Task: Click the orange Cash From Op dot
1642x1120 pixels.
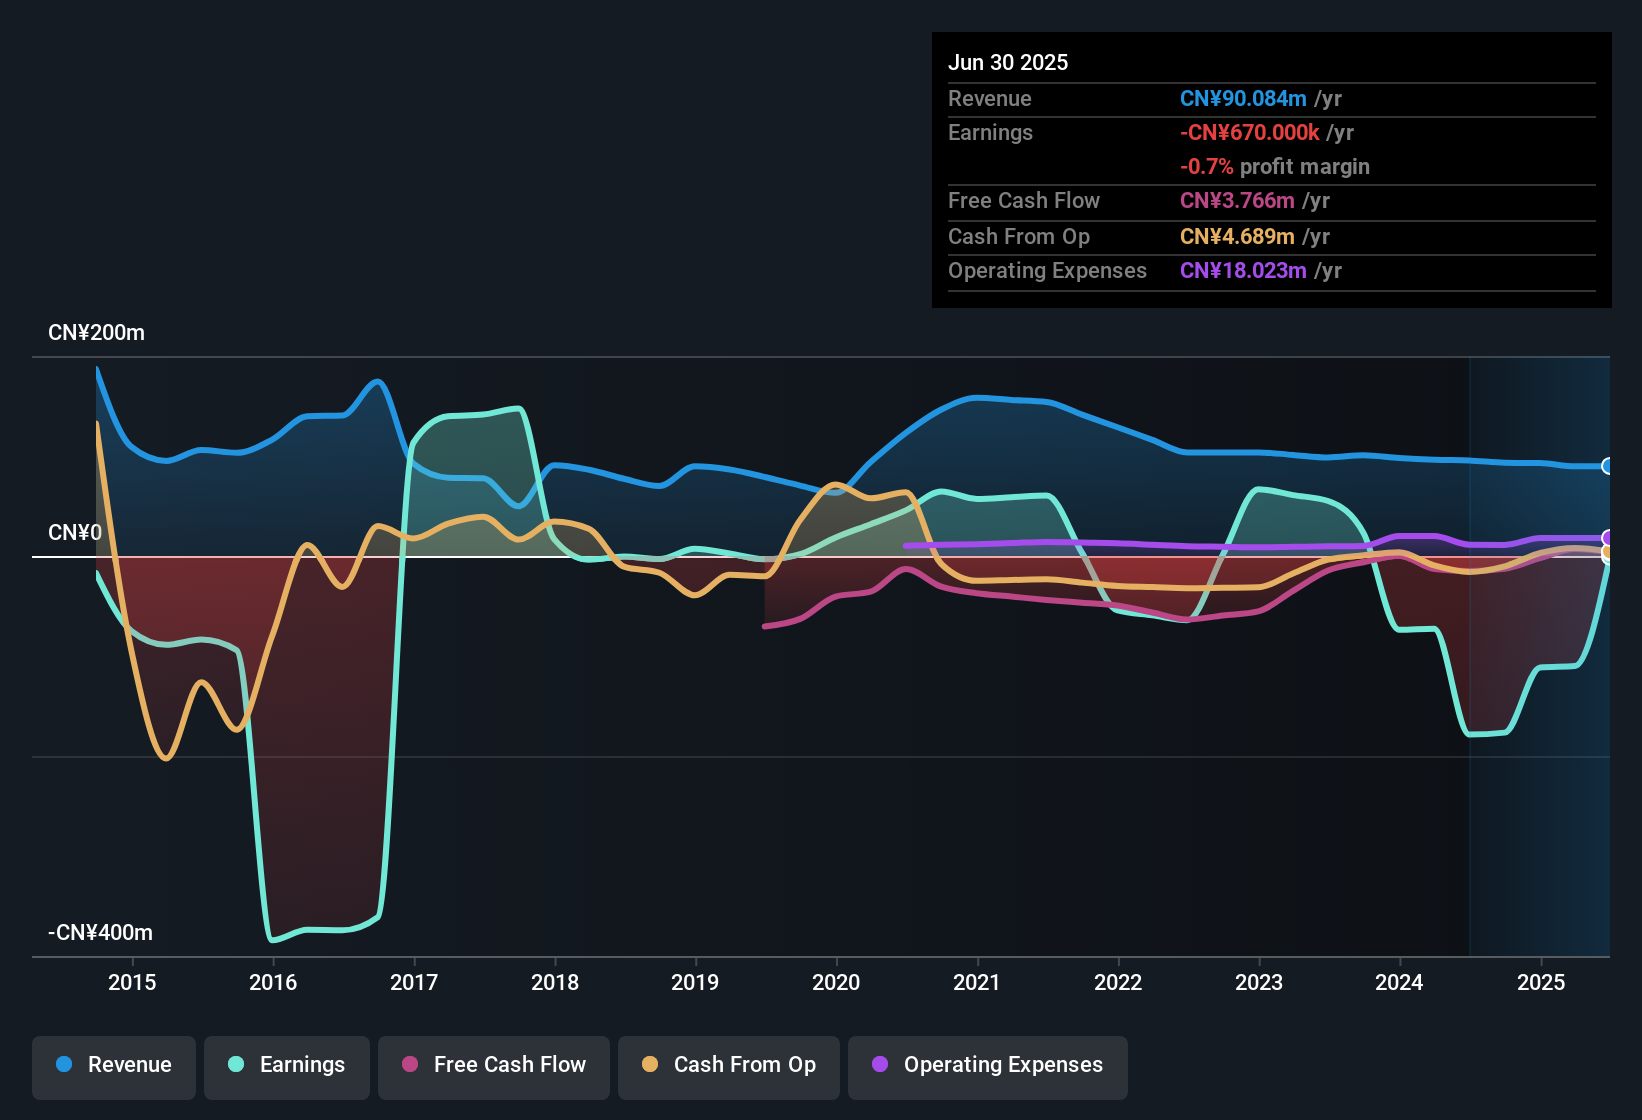Action: point(650,1065)
